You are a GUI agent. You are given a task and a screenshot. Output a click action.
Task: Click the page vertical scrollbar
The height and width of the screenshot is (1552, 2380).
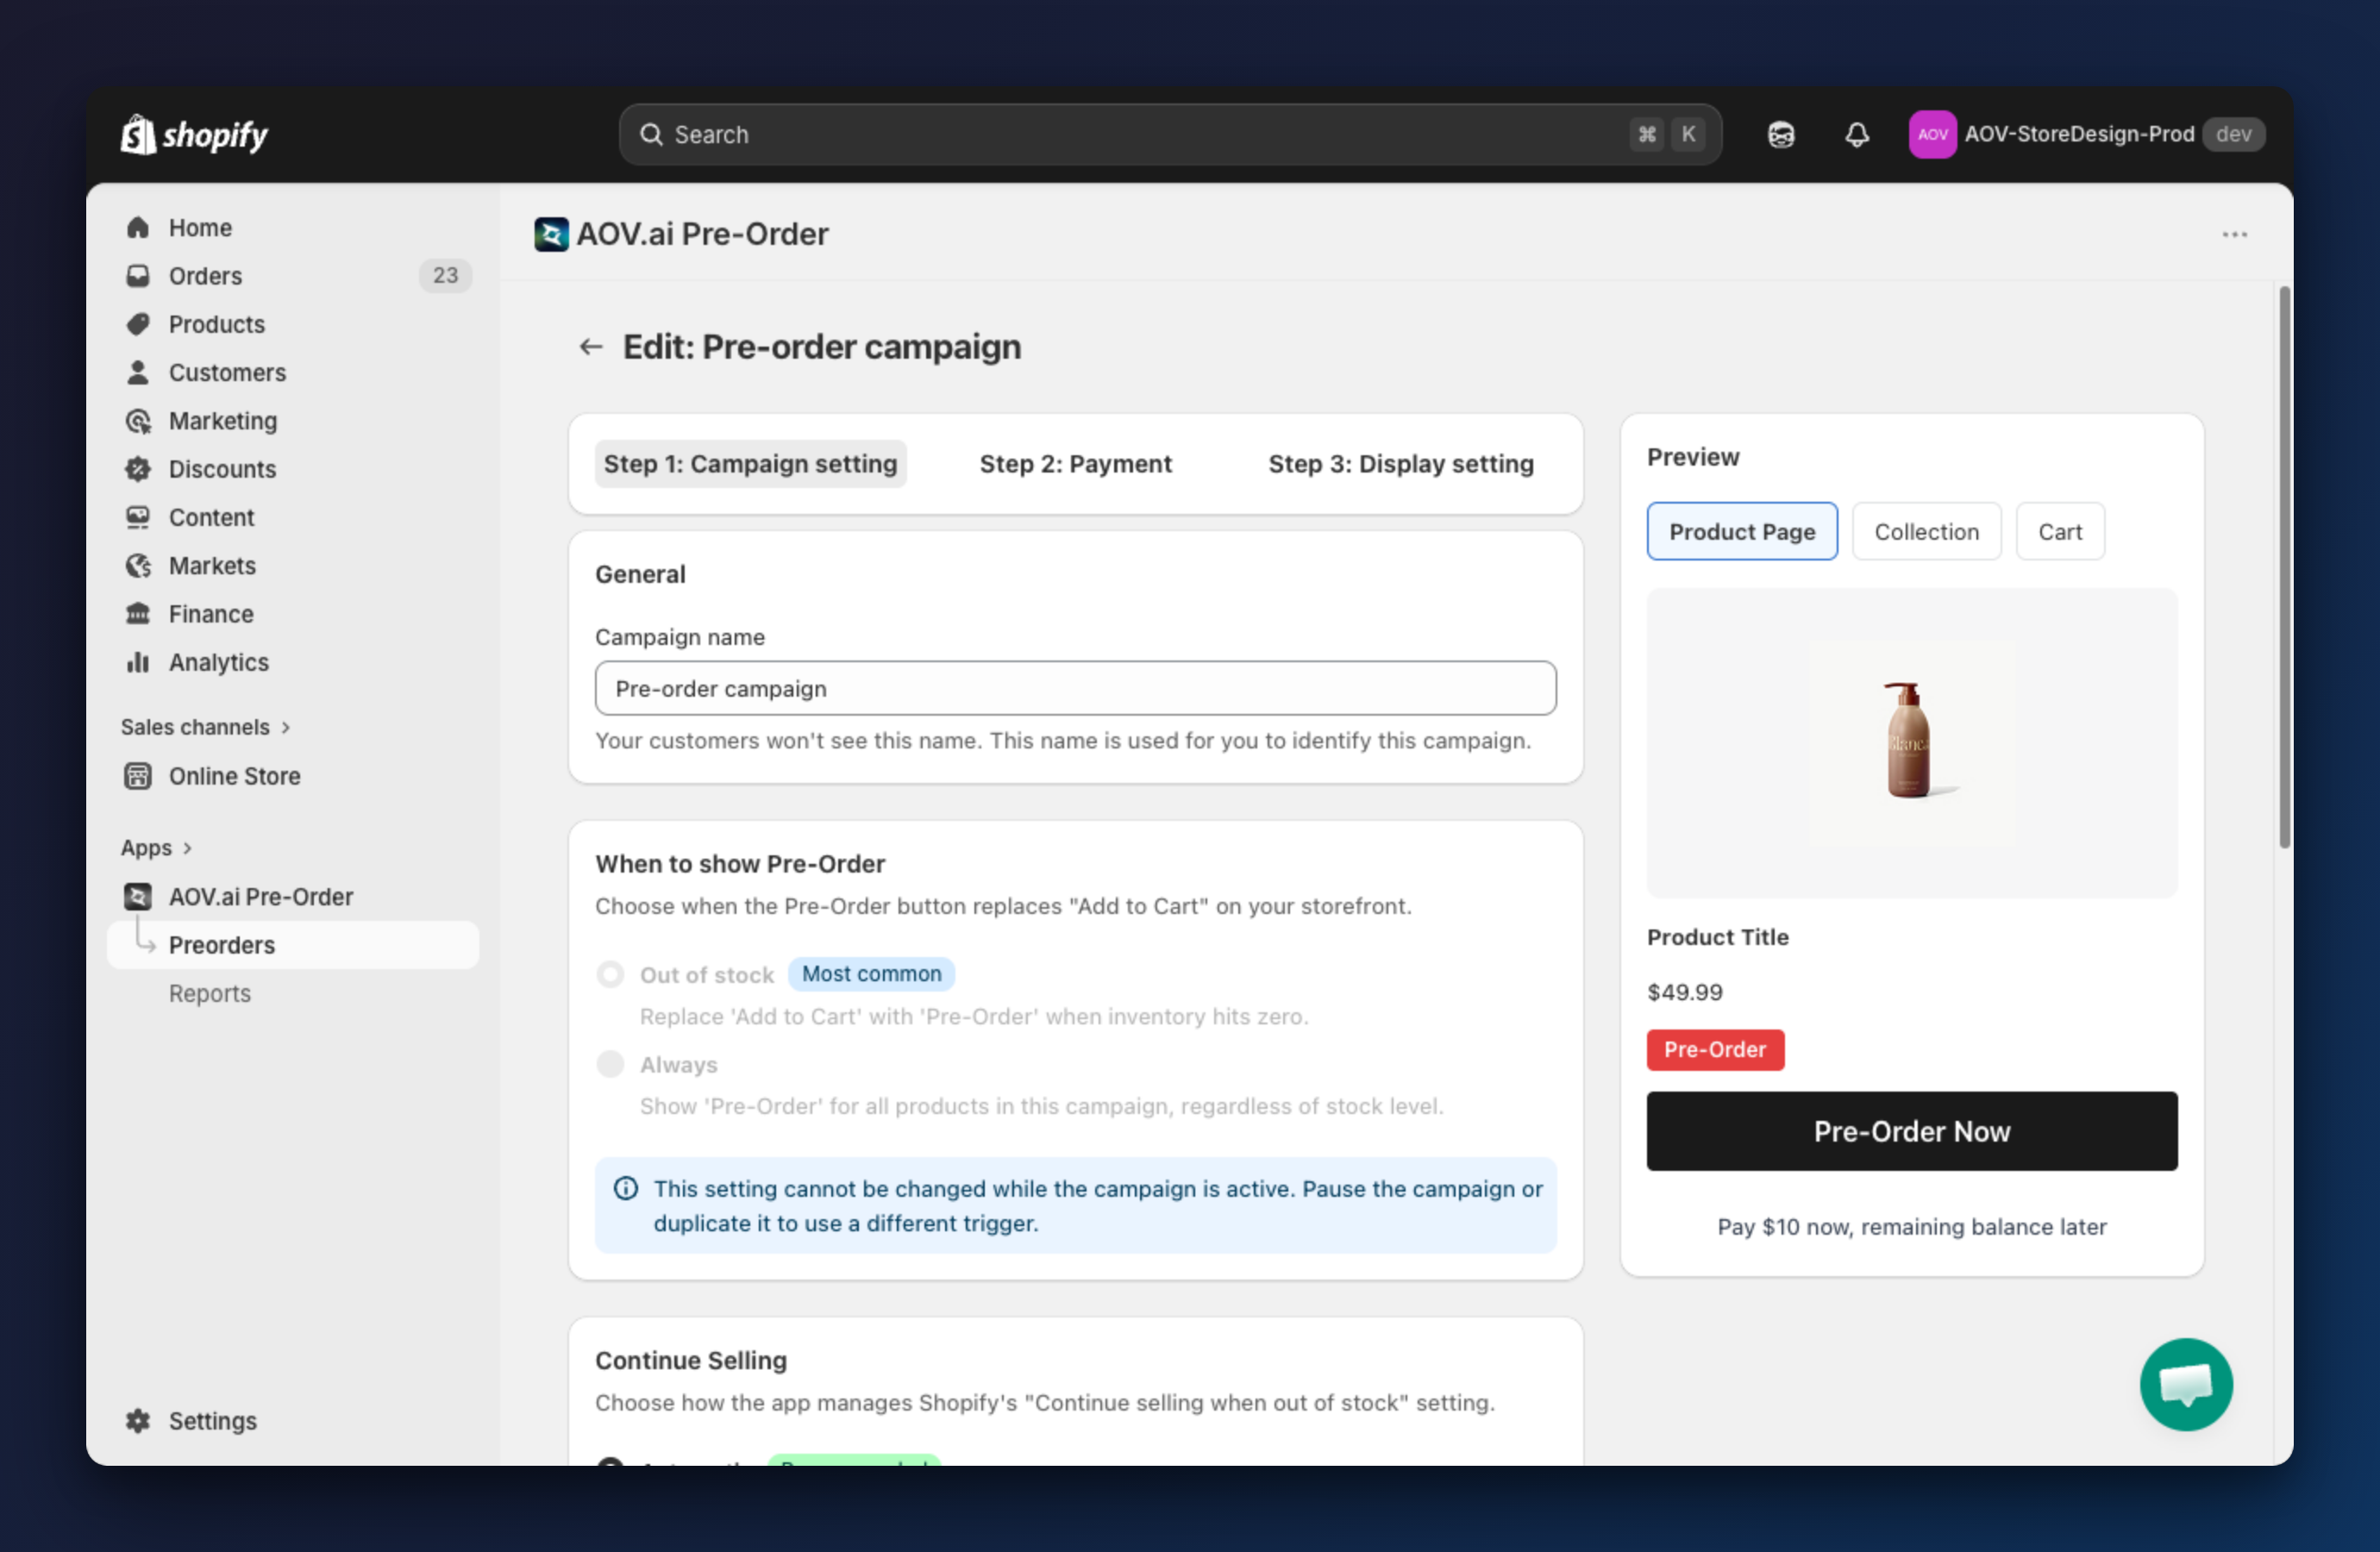[x=2284, y=567]
